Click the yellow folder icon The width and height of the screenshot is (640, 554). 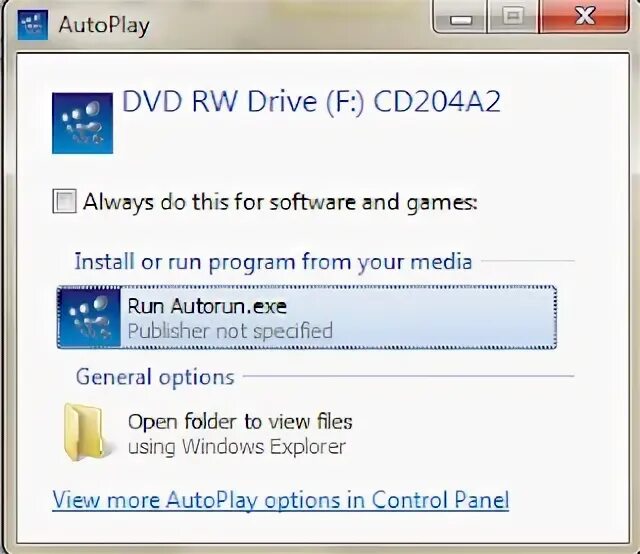click(84, 432)
